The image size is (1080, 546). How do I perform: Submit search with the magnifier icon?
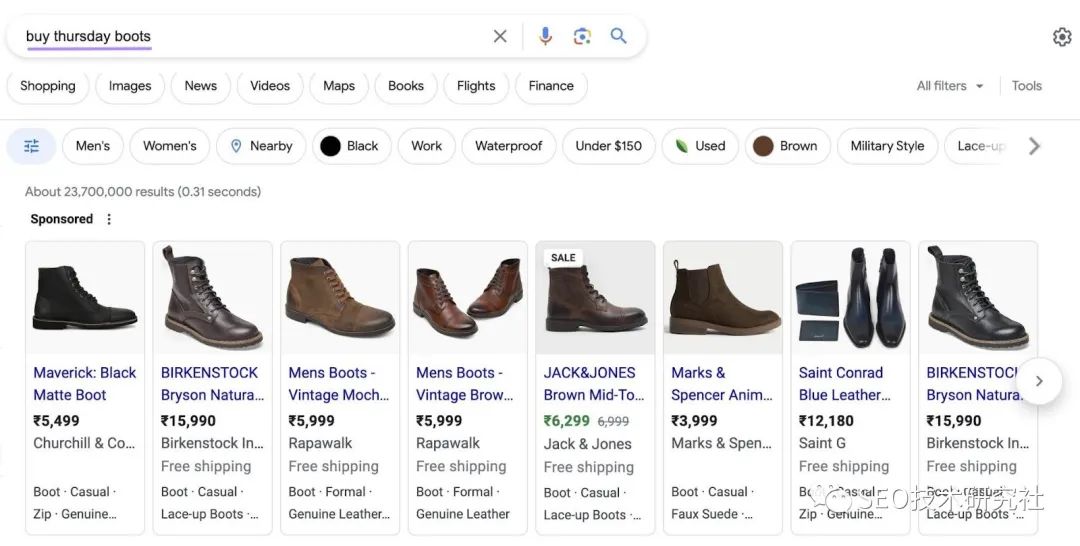tap(619, 36)
